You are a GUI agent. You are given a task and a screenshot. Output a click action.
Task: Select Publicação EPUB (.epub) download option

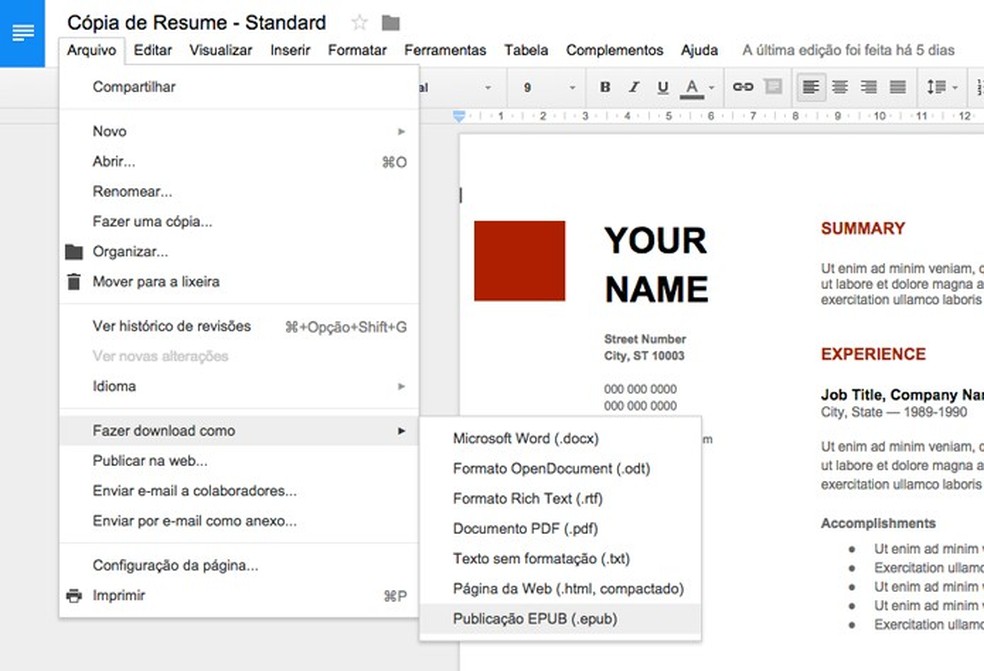[535, 619]
